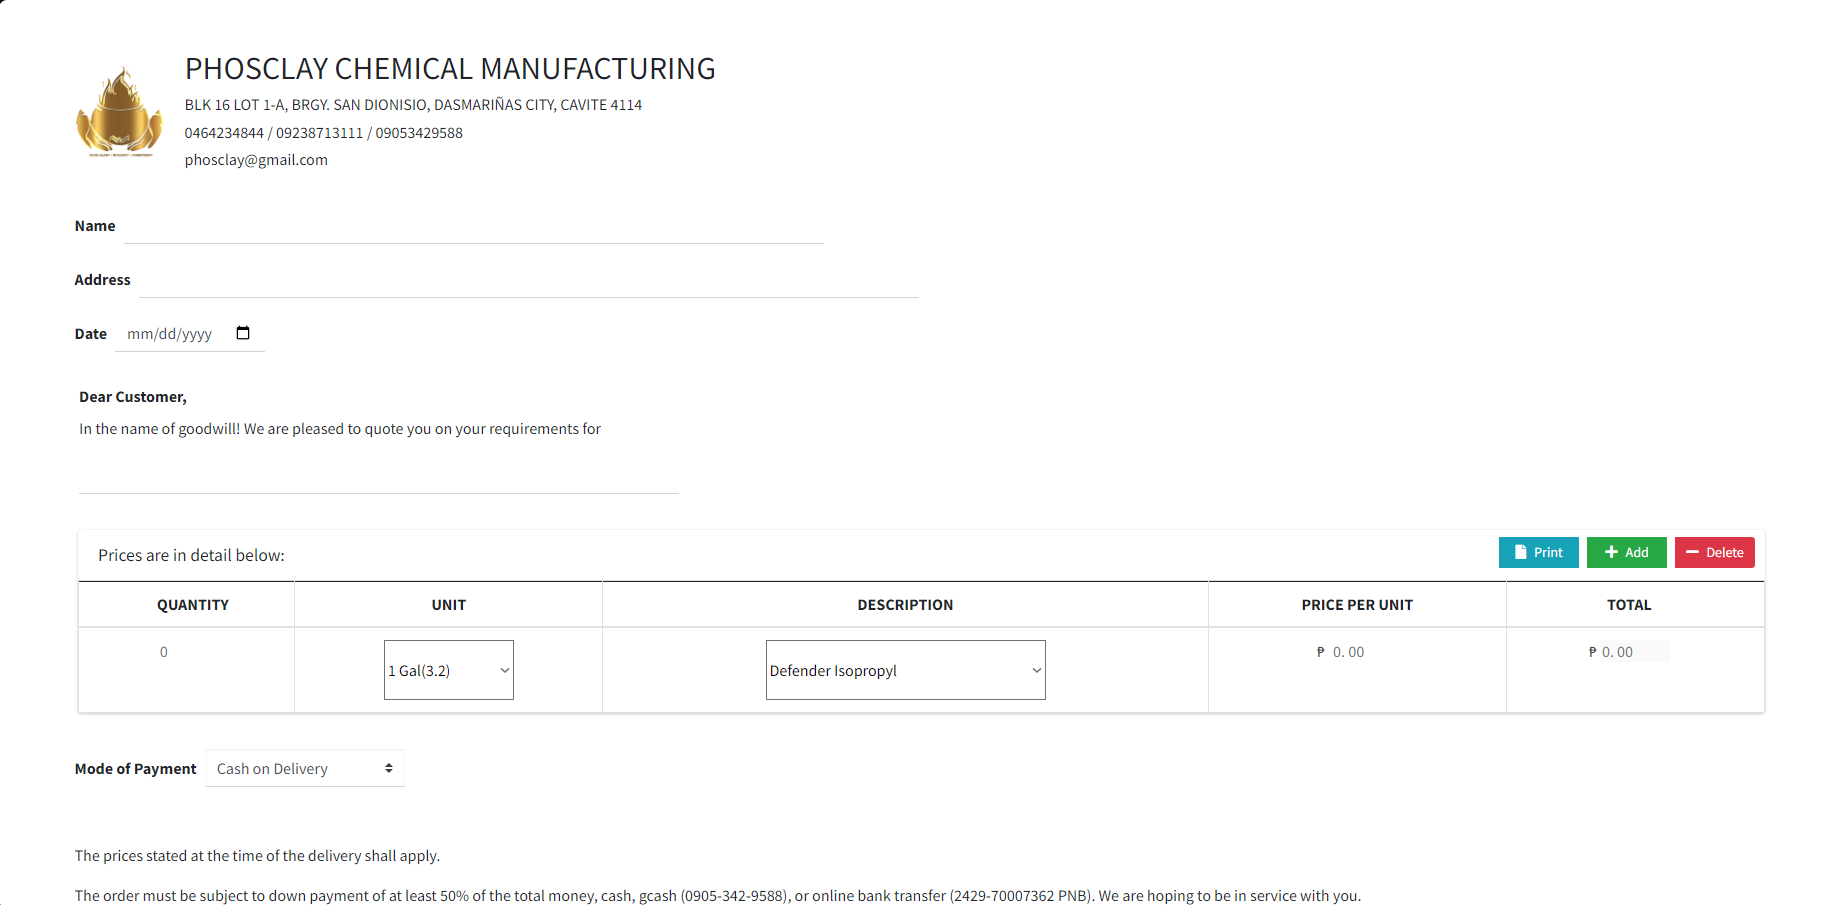Click the document icon on the Print button

pos(1520,552)
